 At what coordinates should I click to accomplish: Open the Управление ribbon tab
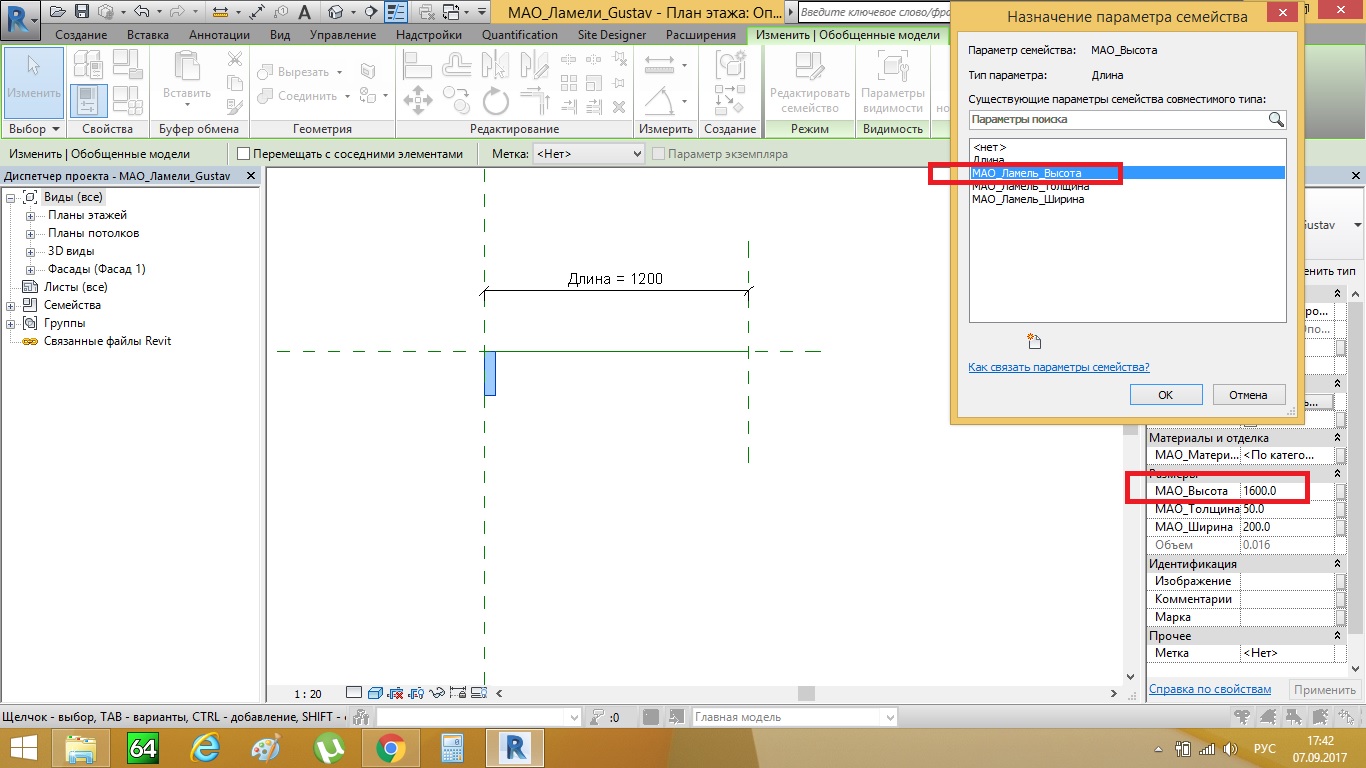click(x=343, y=35)
